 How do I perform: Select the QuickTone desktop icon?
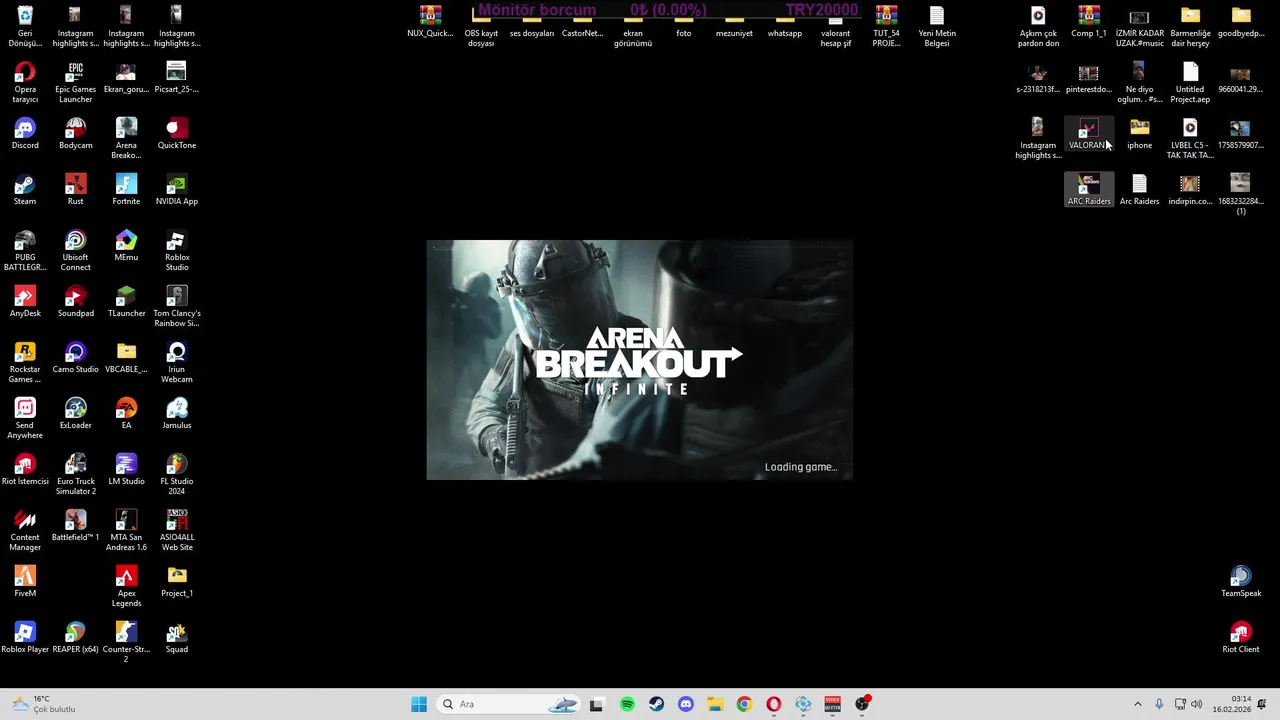[177, 133]
